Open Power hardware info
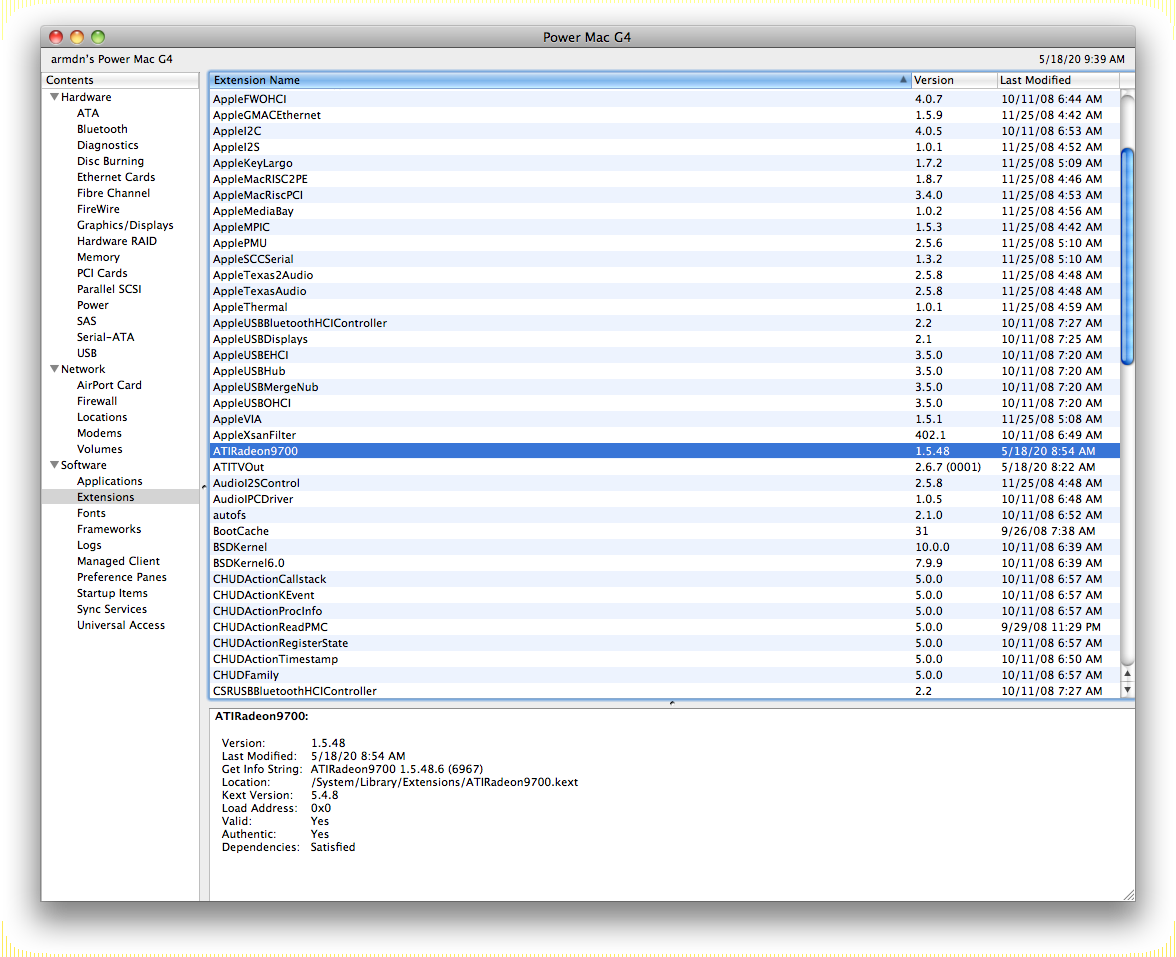1176x957 pixels. [x=92, y=305]
